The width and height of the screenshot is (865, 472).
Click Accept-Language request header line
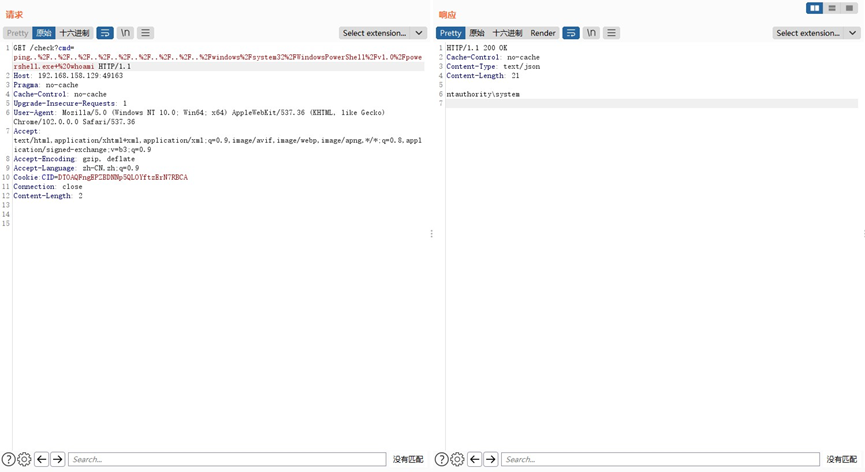coord(76,168)
